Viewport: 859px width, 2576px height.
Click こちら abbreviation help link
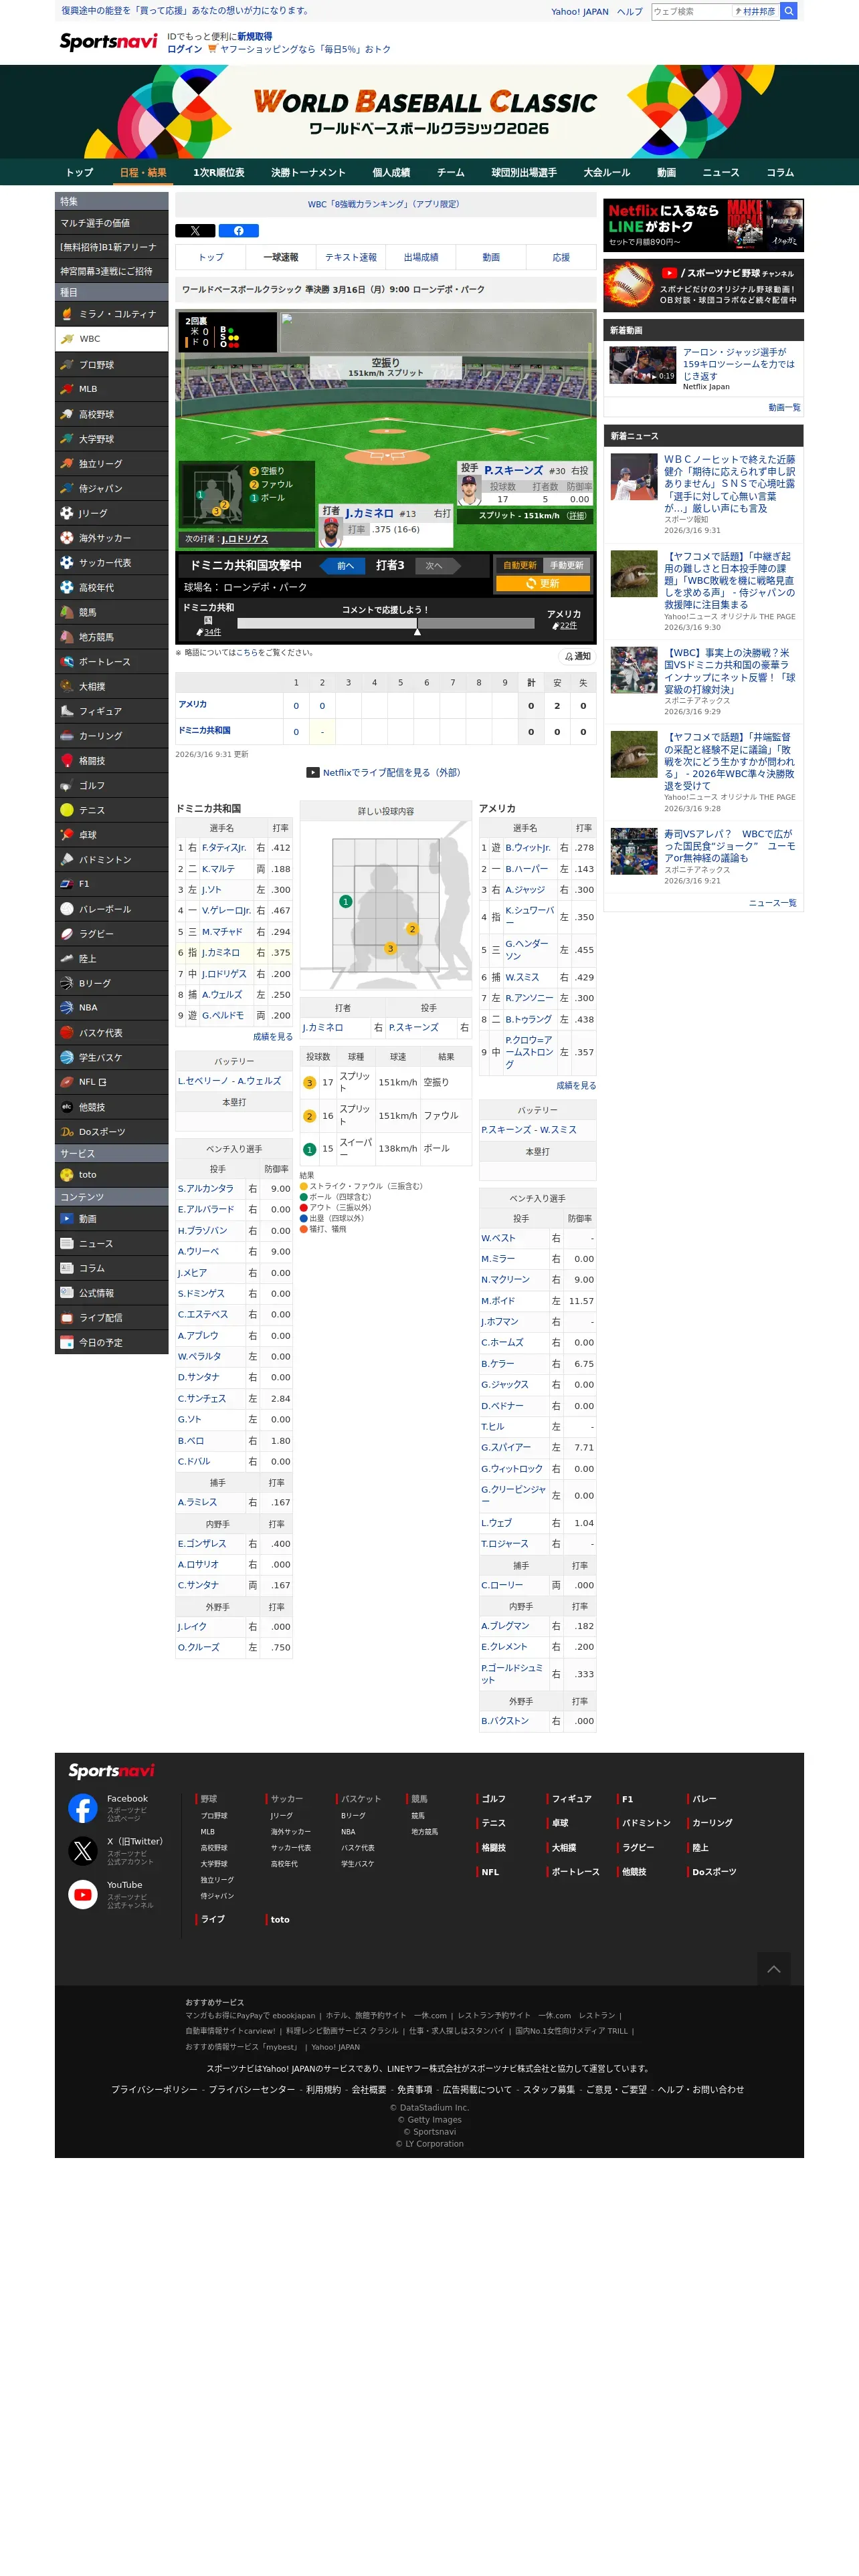click(247, 653)
